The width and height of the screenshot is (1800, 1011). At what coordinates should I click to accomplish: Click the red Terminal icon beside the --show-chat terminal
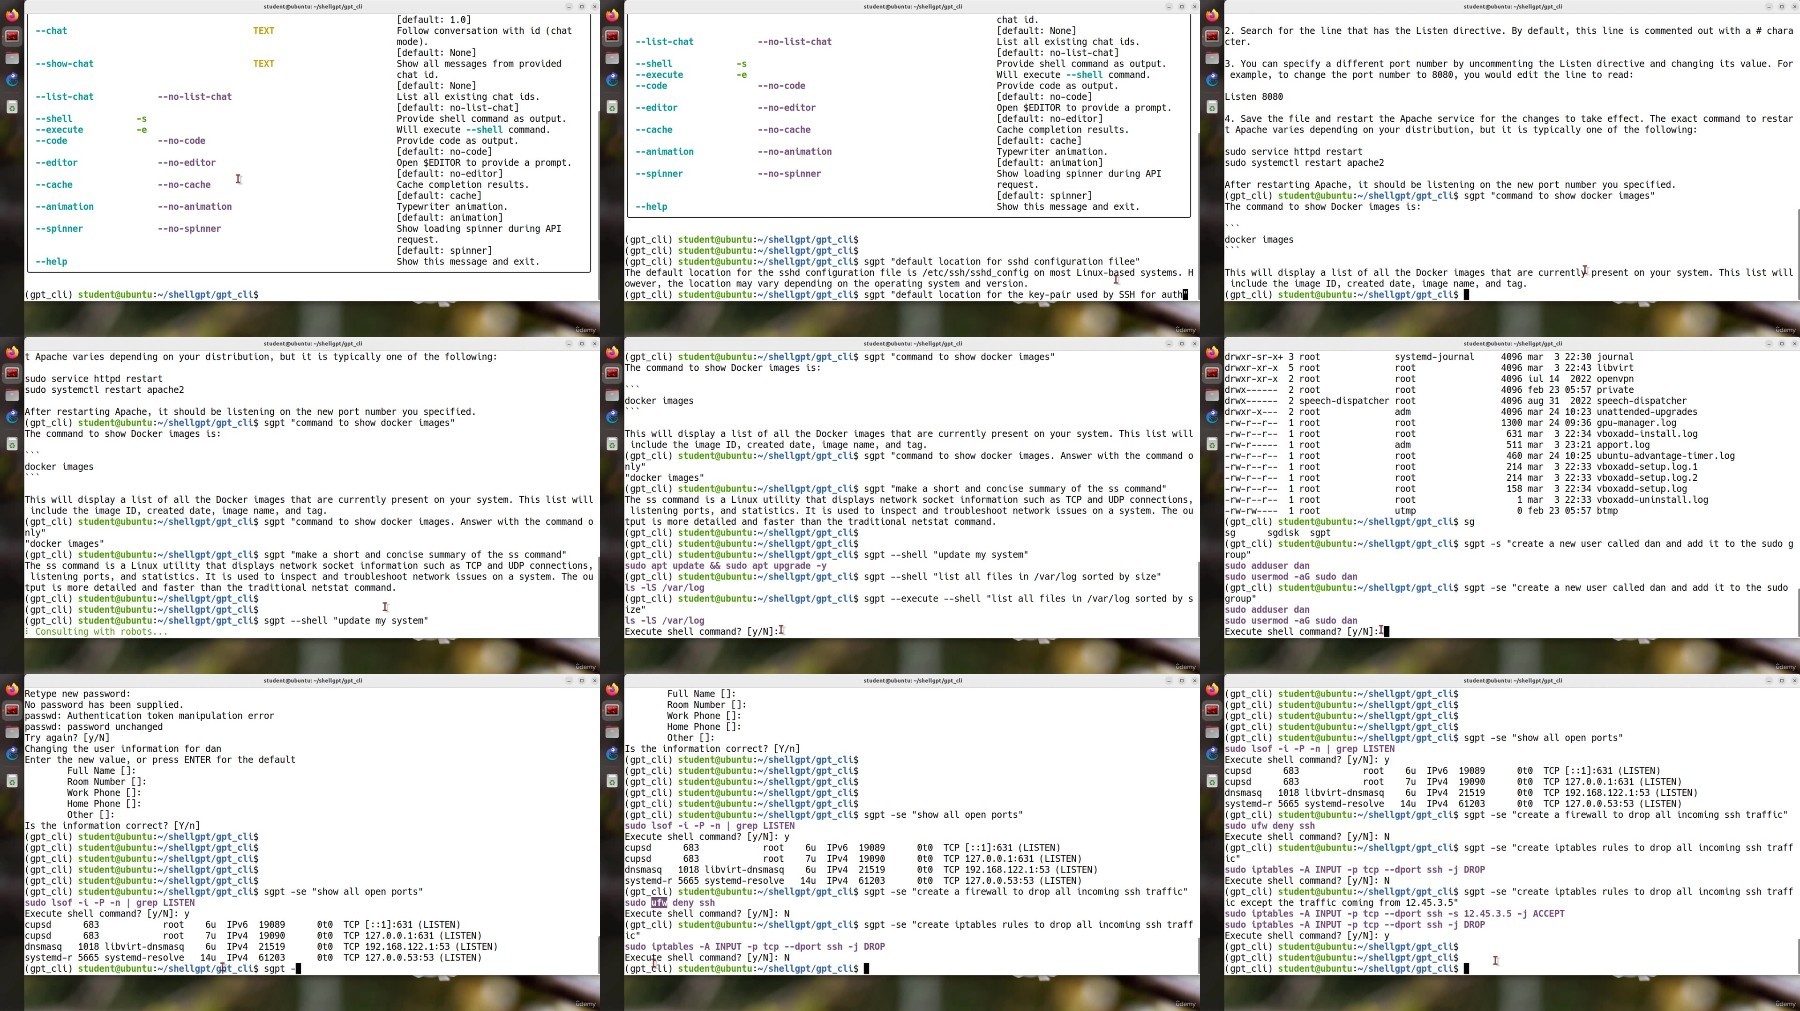[x=12, y=36]
